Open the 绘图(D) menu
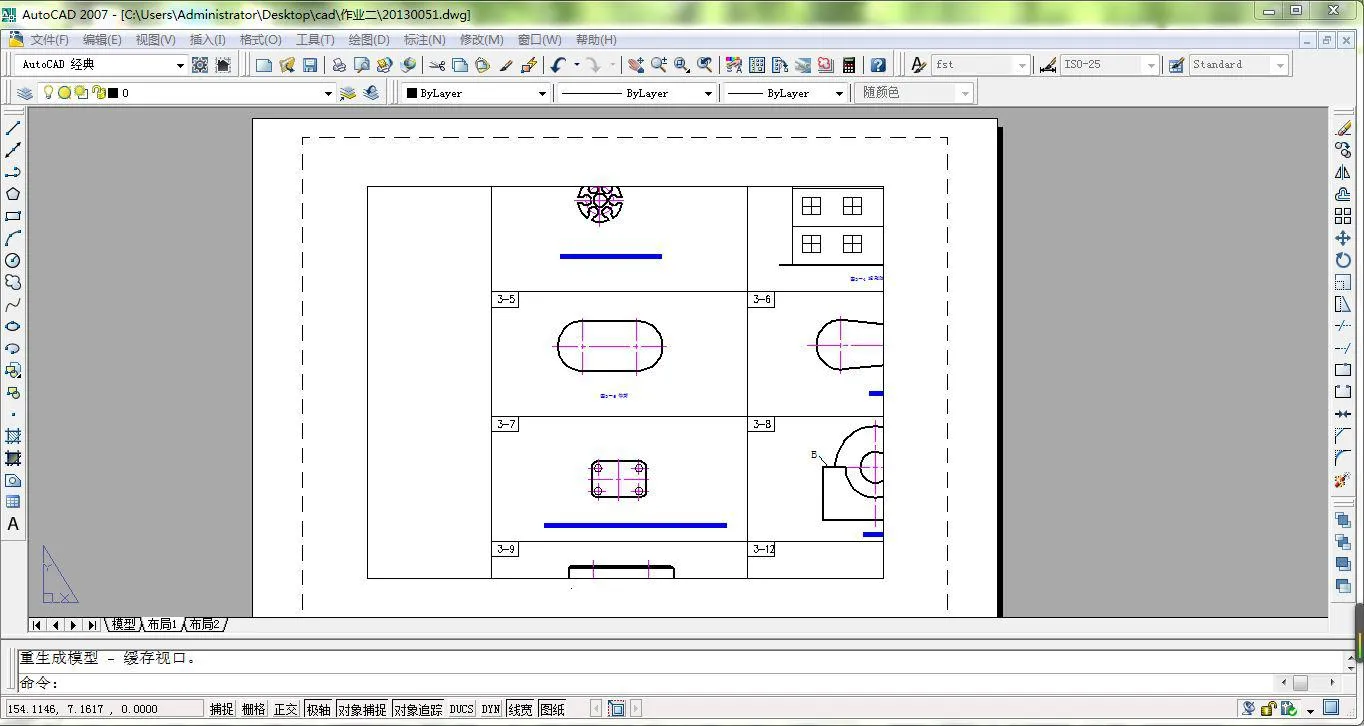 point(368,40)
